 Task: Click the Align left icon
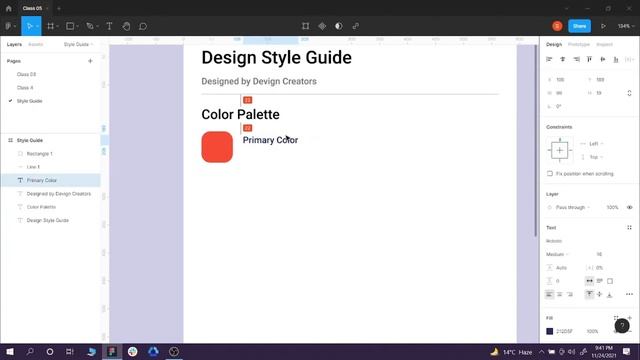[x=549, y=60]
